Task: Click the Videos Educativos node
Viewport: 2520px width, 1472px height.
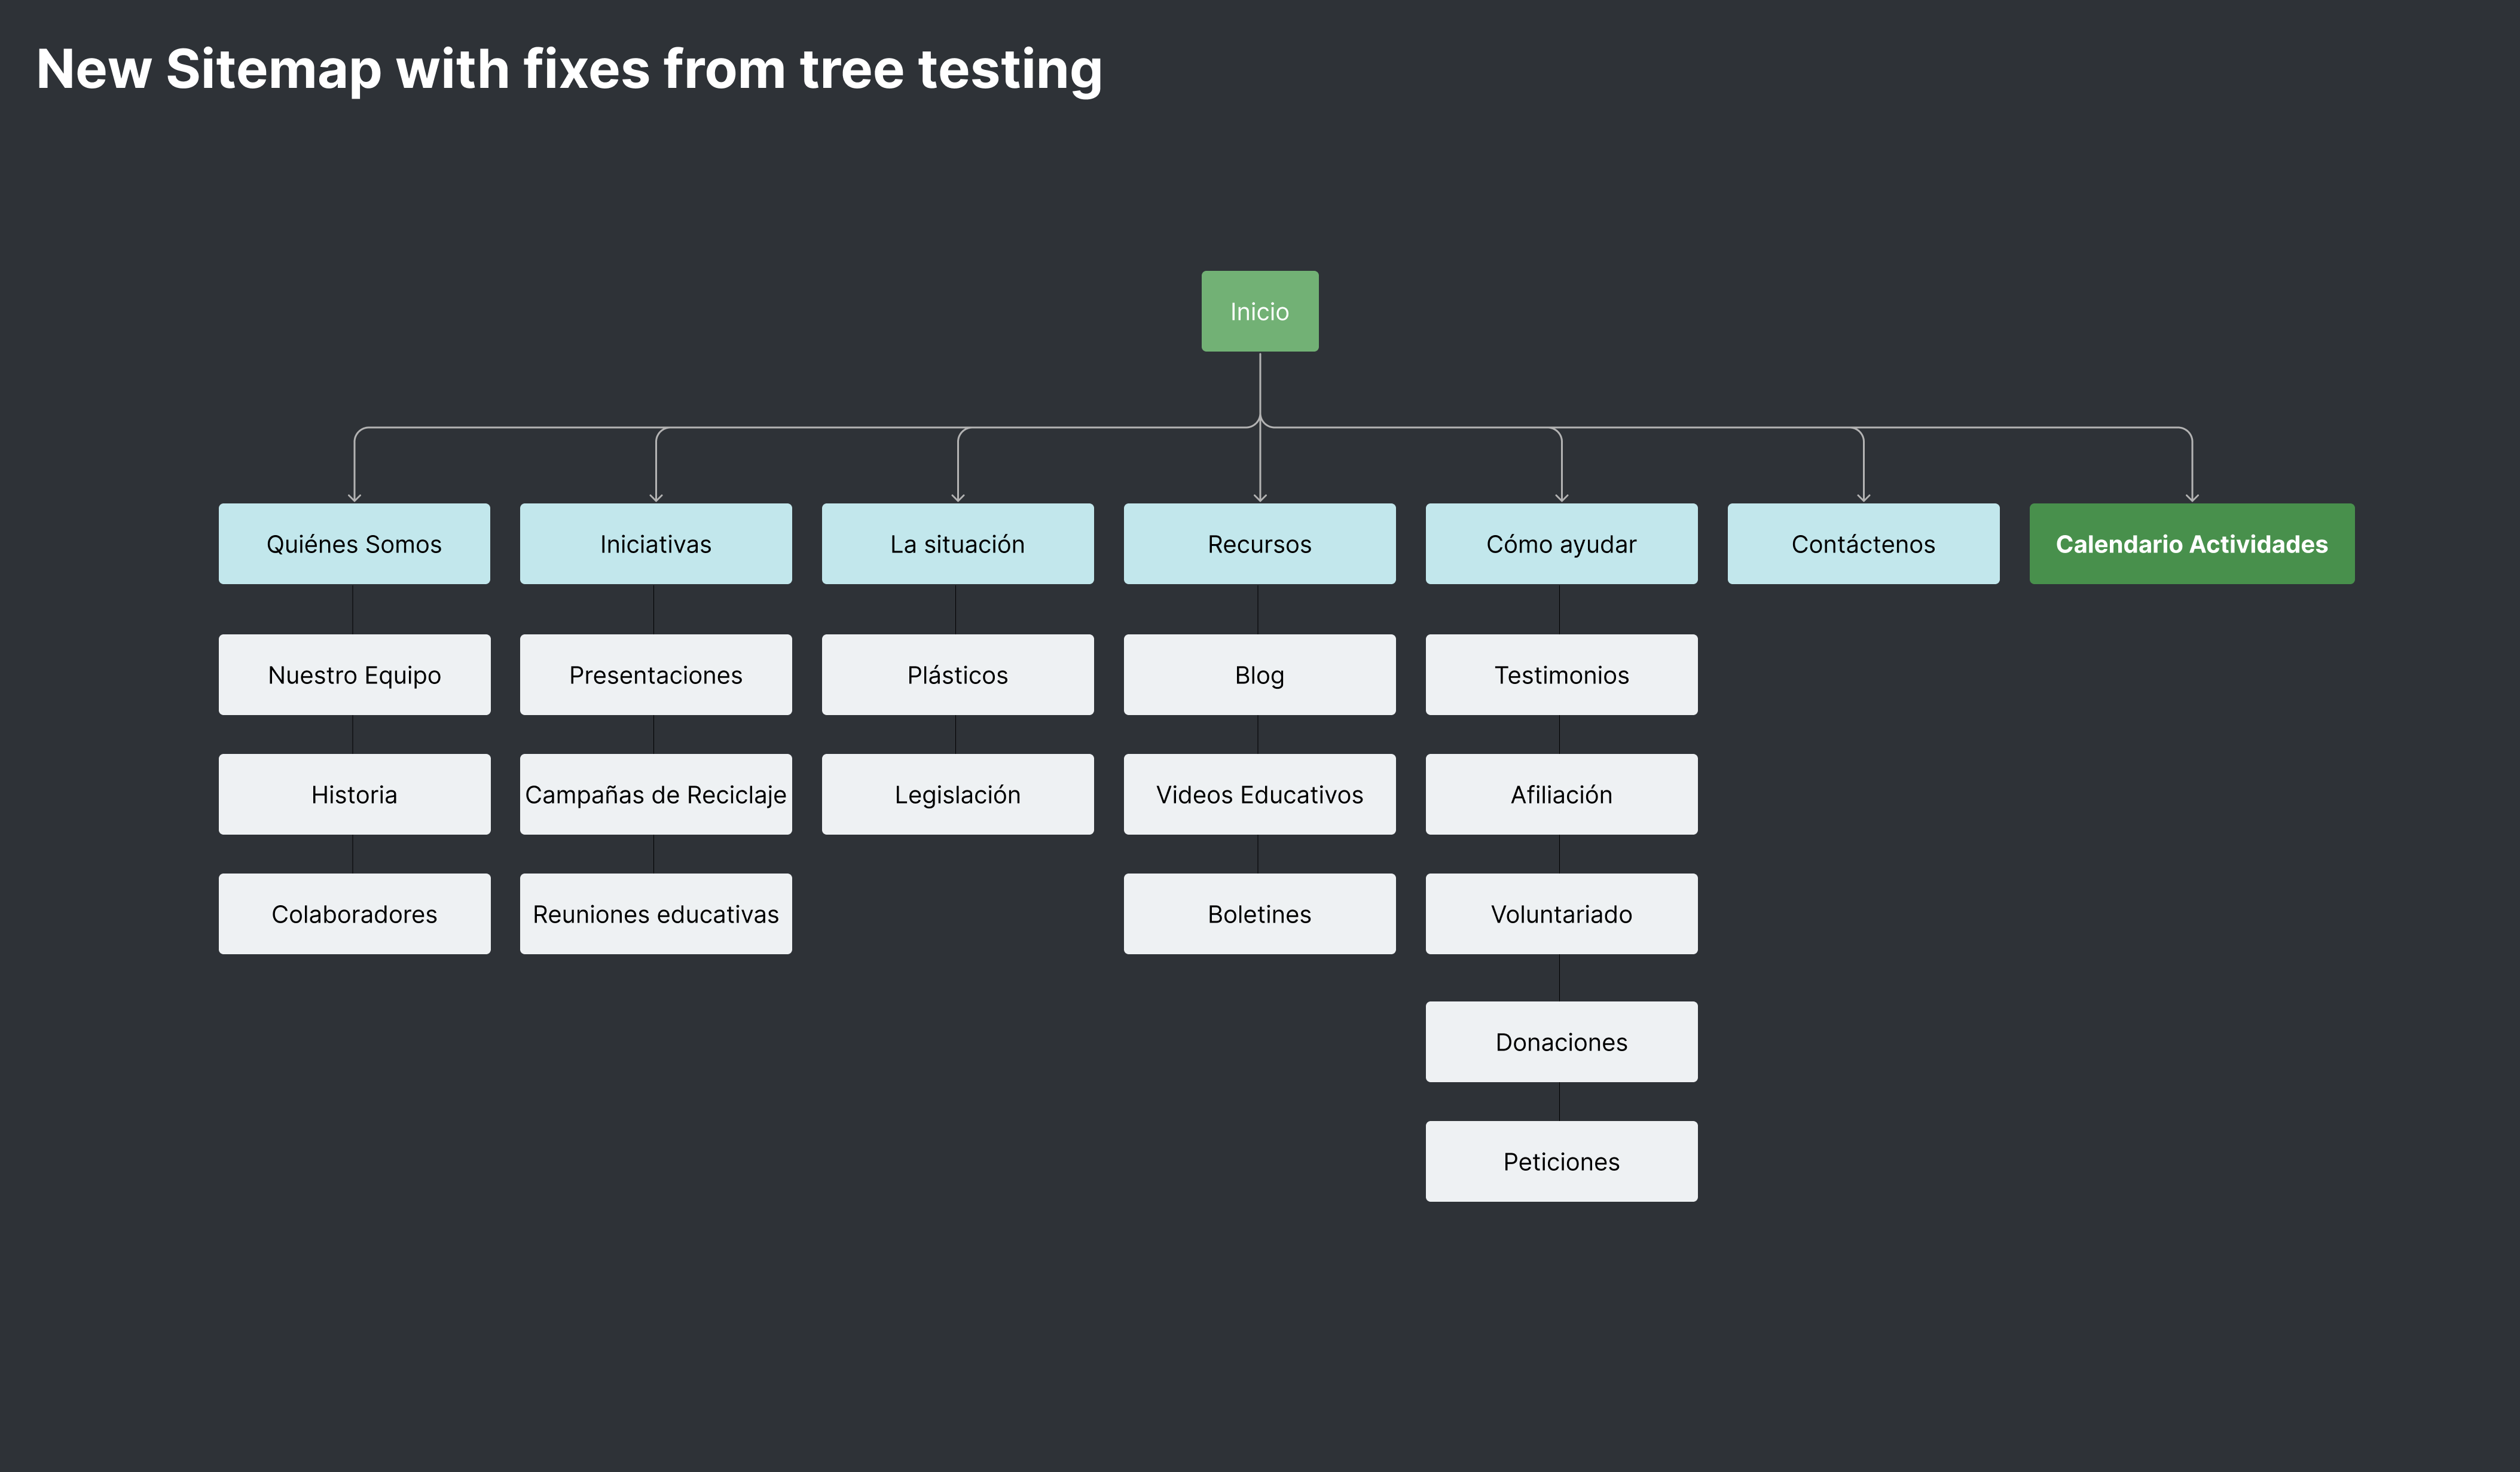Action: click(x=1259, y=795)
